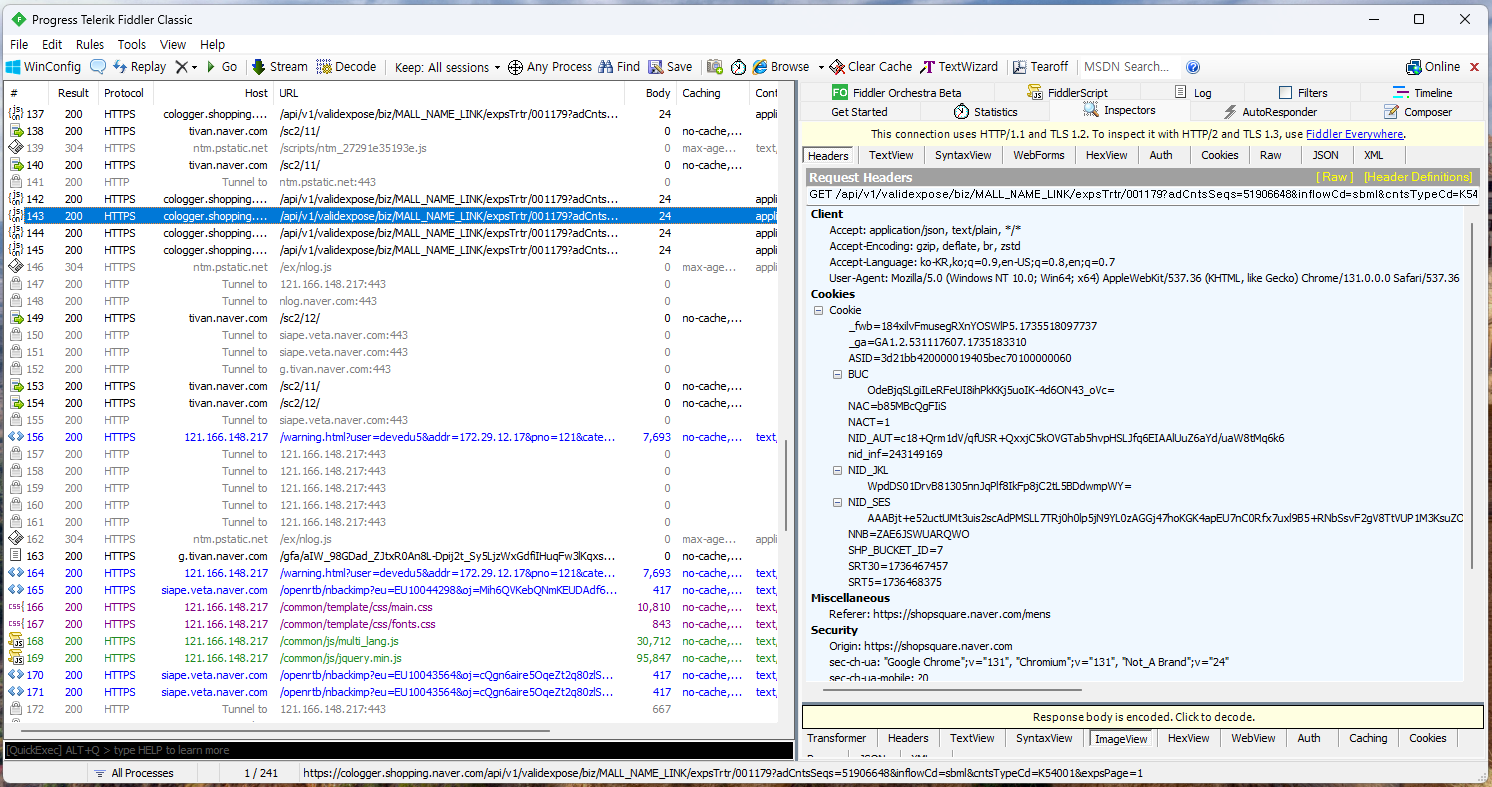The height and width of the screenshot is (787, 1492).
Task: Open the File menu
Action: (19, 45)
